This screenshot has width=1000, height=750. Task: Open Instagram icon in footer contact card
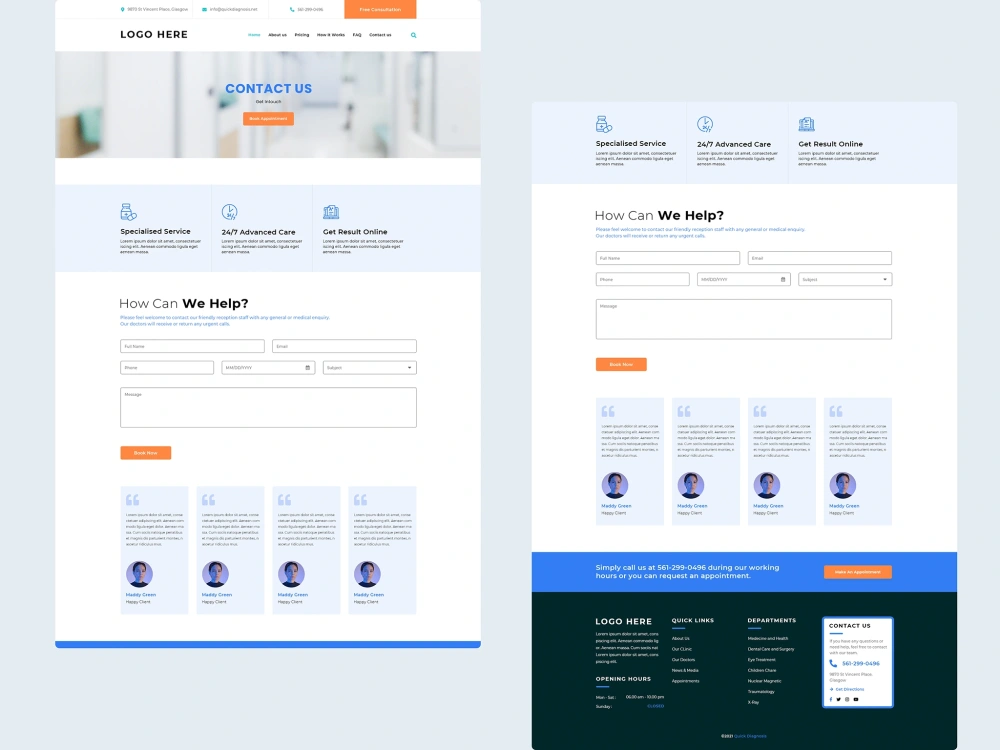tap(847, 700)
